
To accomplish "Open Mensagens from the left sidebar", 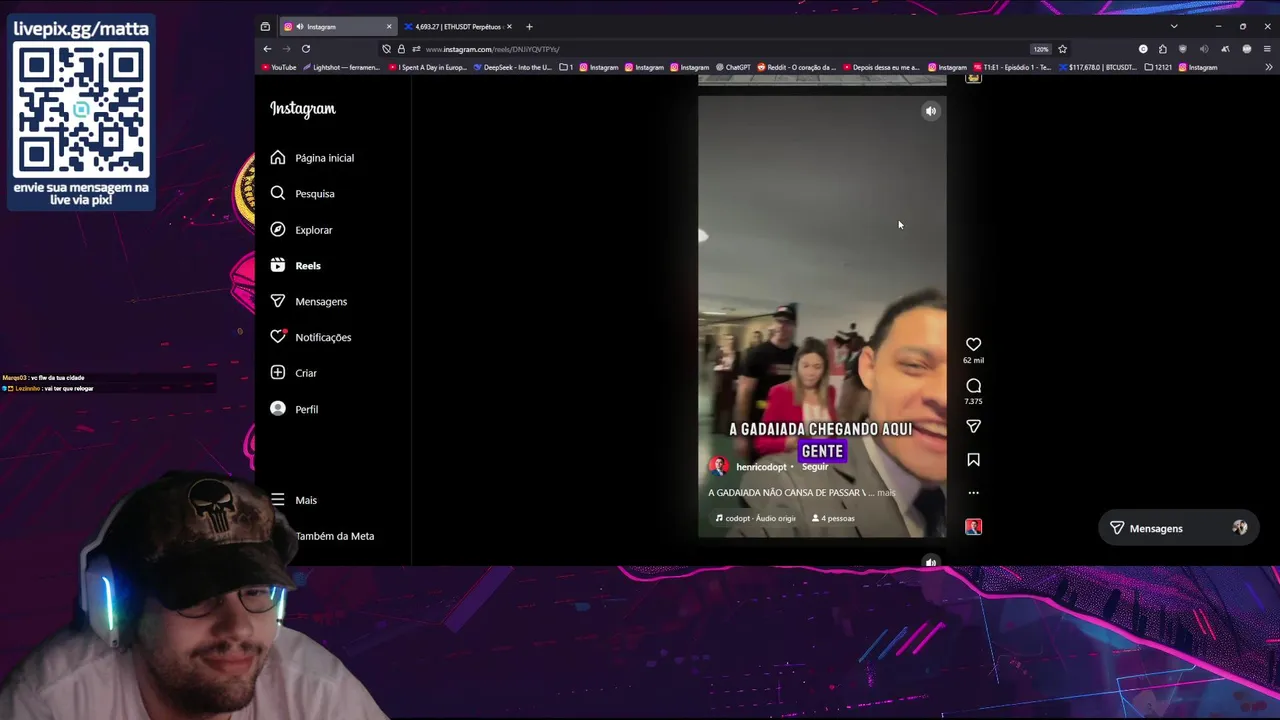I will [x=308, y=302].
